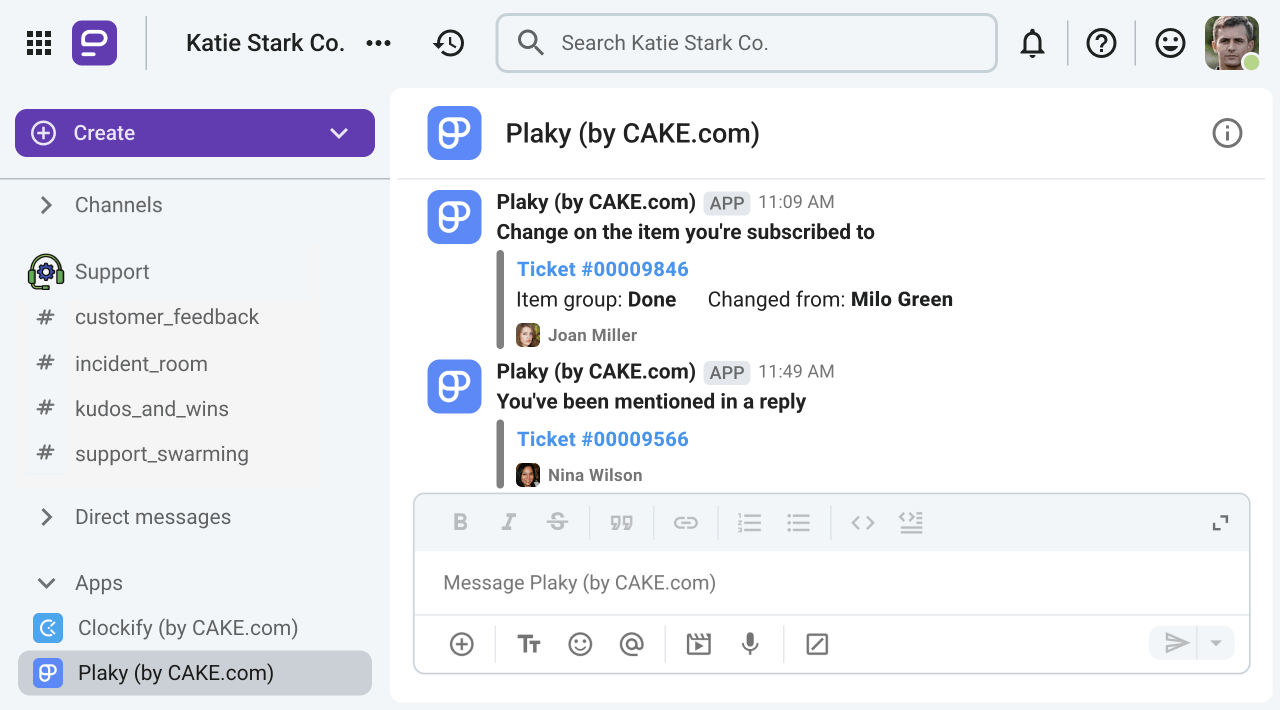
Task: Switch to the Clockify app in the sidebar
Action: (188, 627)
